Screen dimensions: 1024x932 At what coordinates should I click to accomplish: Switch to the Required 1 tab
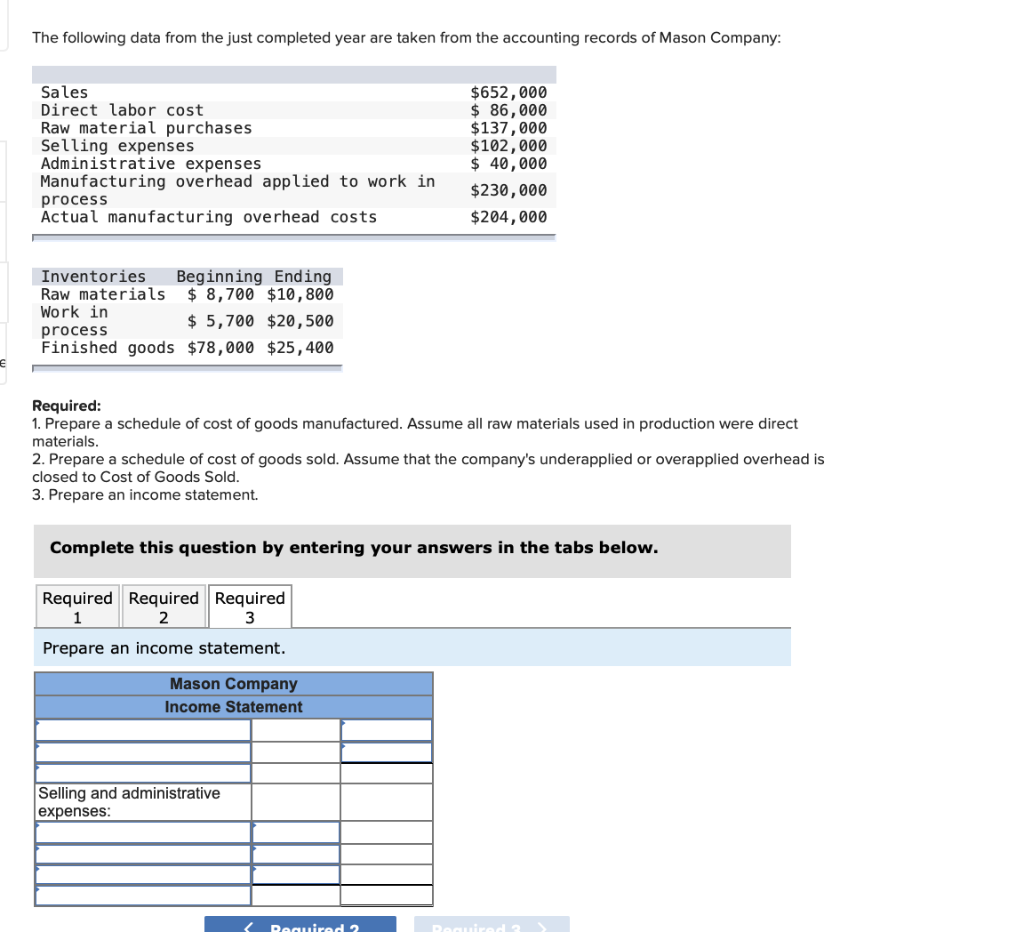click(78, 607)
